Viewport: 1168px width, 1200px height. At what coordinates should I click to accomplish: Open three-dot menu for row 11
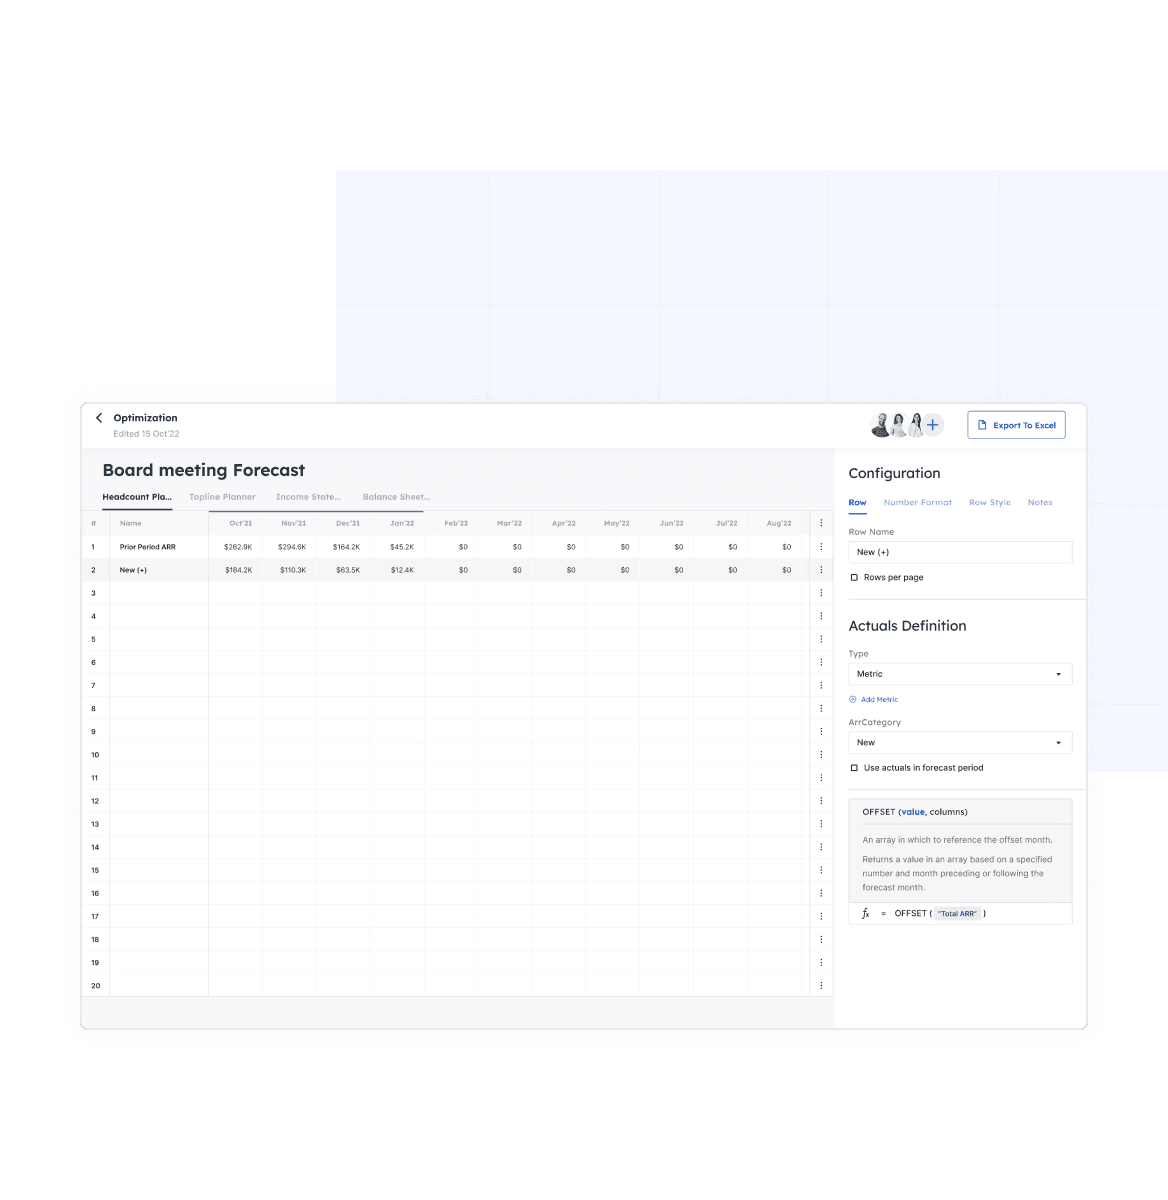tap(821, 778)
